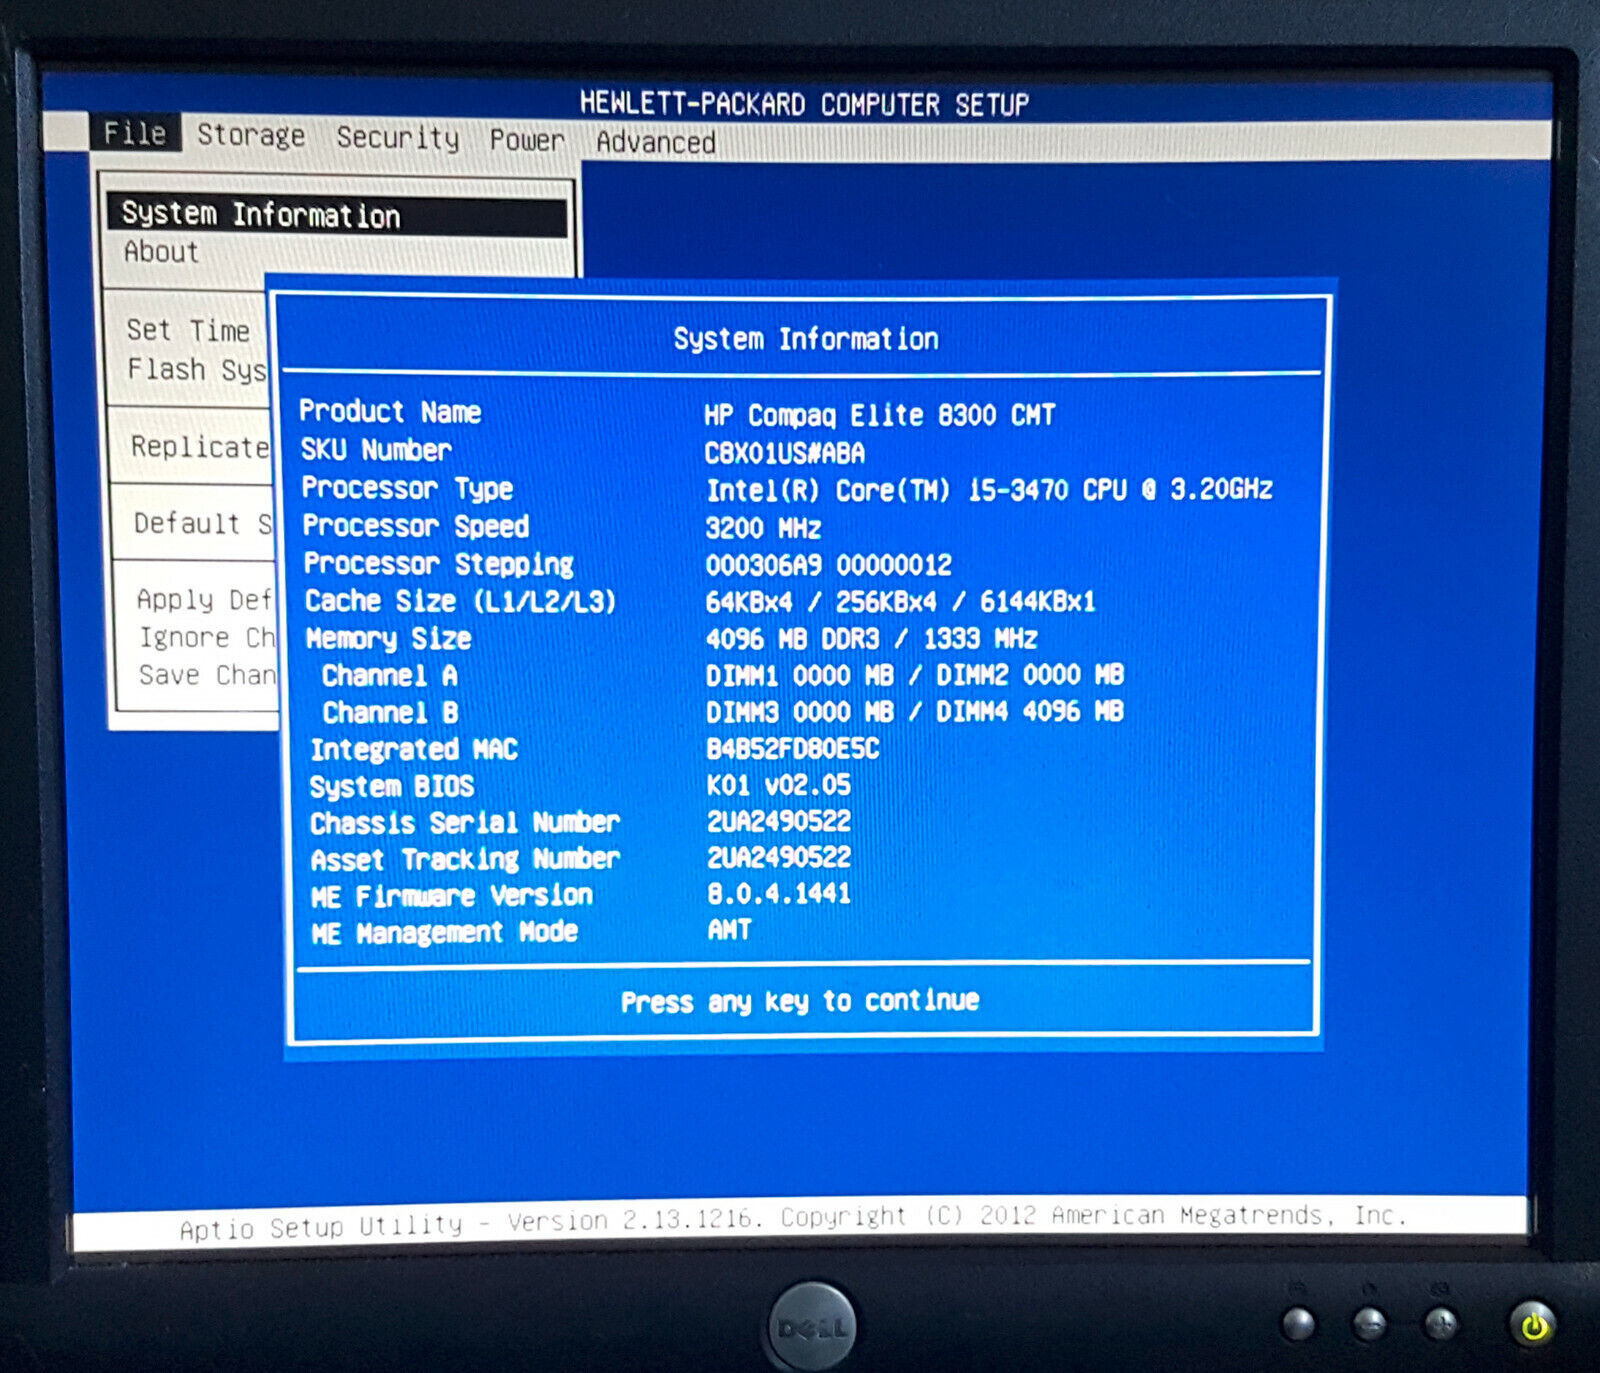This screenshot has height=1373, width=1600.
Task: Click MAC address B4B52FD80E5C
Action: pyautogui.click(x=793, y=748)
